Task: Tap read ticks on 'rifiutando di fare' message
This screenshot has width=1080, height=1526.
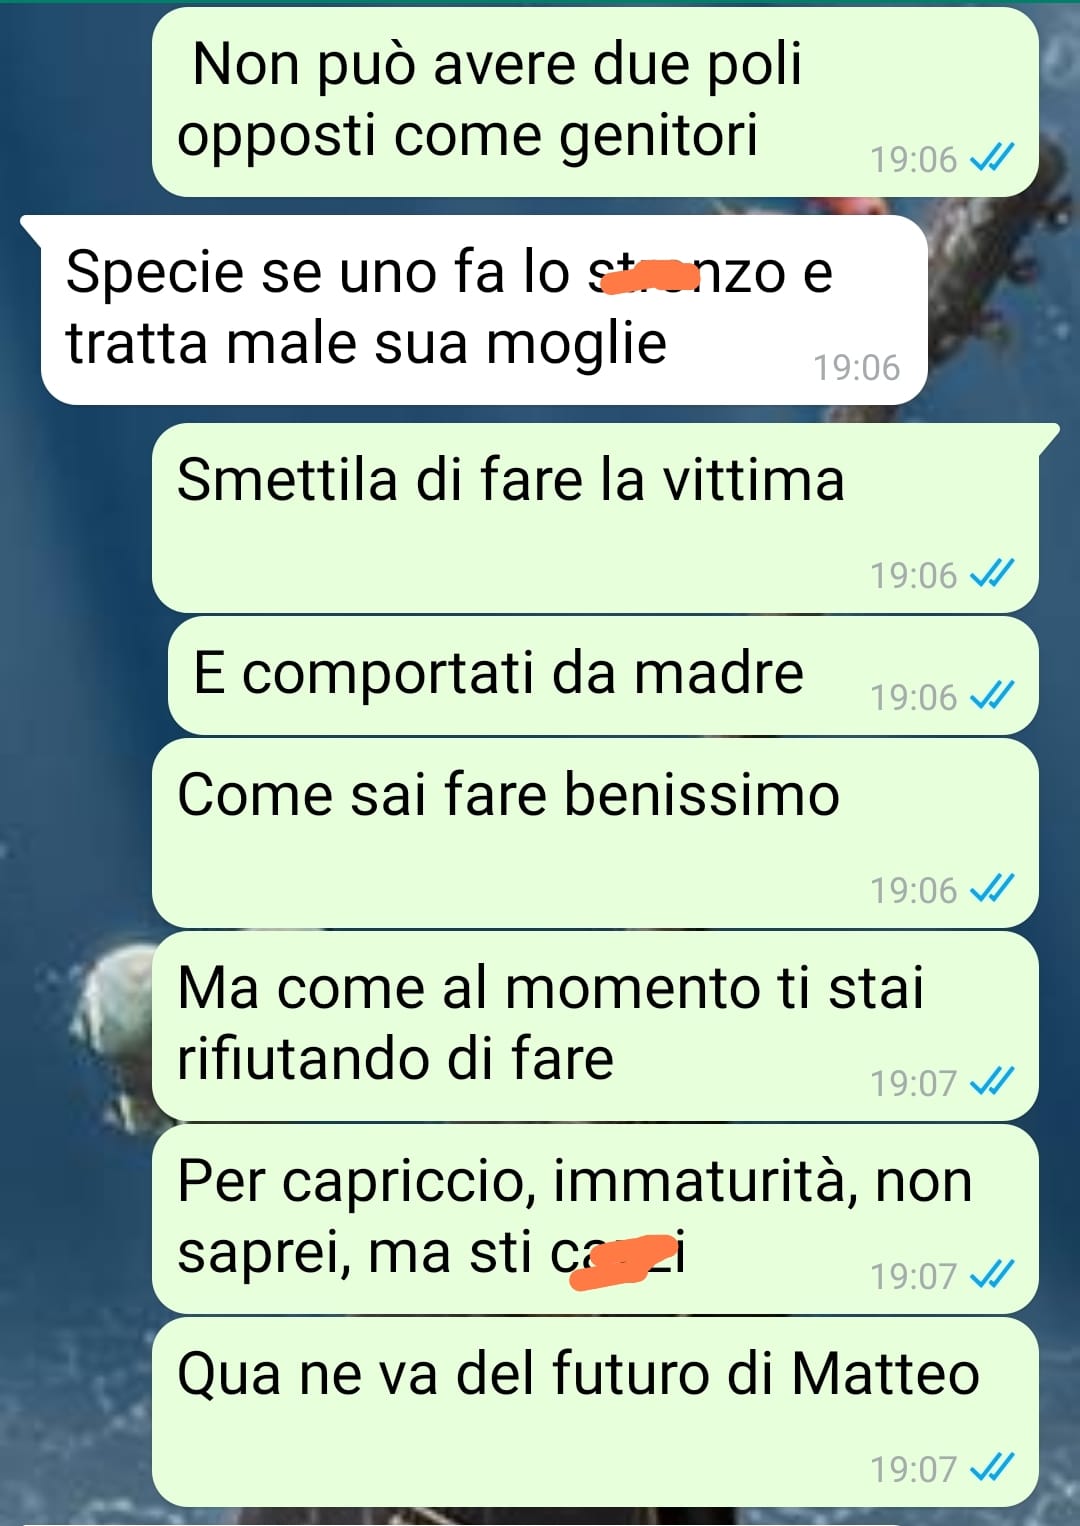Action: tap(993, 1082)
